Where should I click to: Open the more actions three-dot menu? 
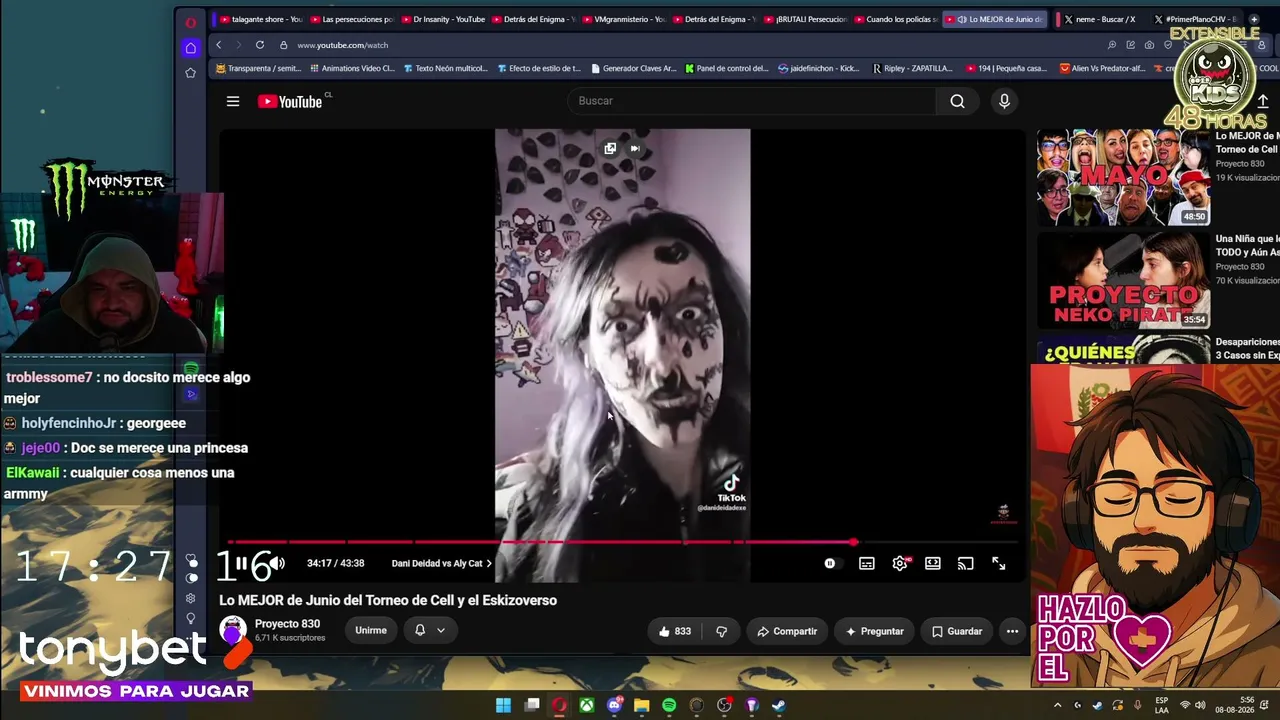tap(1012, 631)
